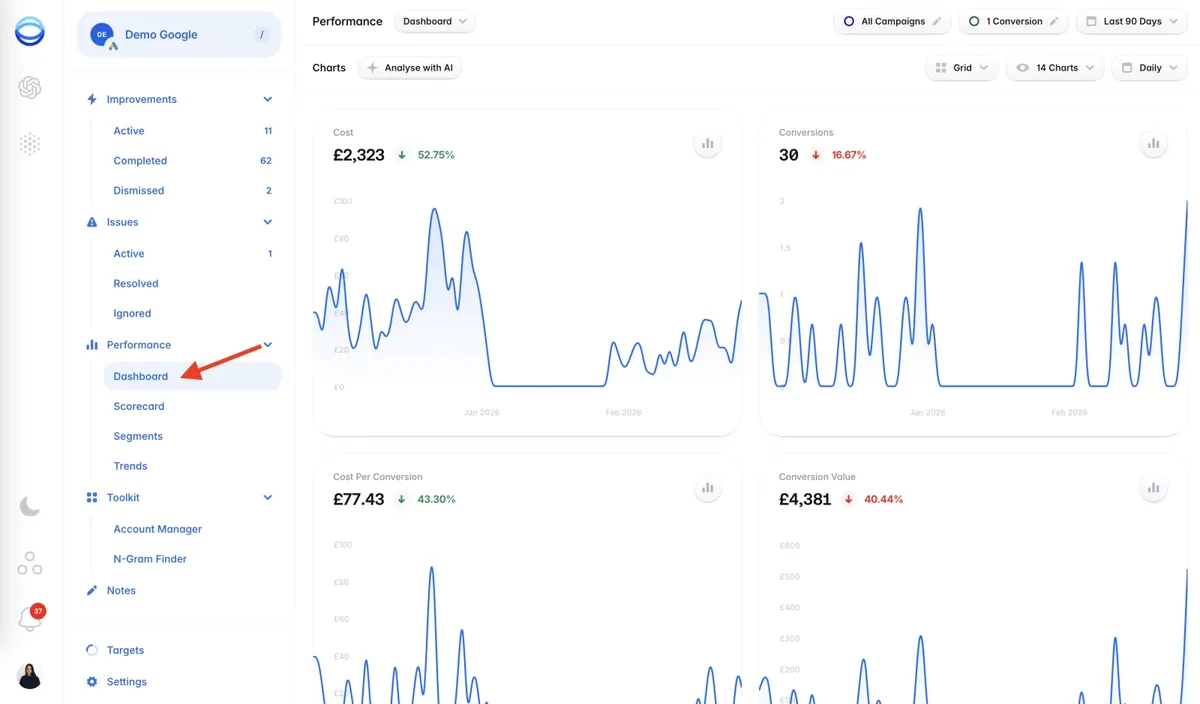Image resolution: width=1200 pixels, height=704 pixels.
Task: Click the Demo Google account selector
Action: tap(179, 35)
